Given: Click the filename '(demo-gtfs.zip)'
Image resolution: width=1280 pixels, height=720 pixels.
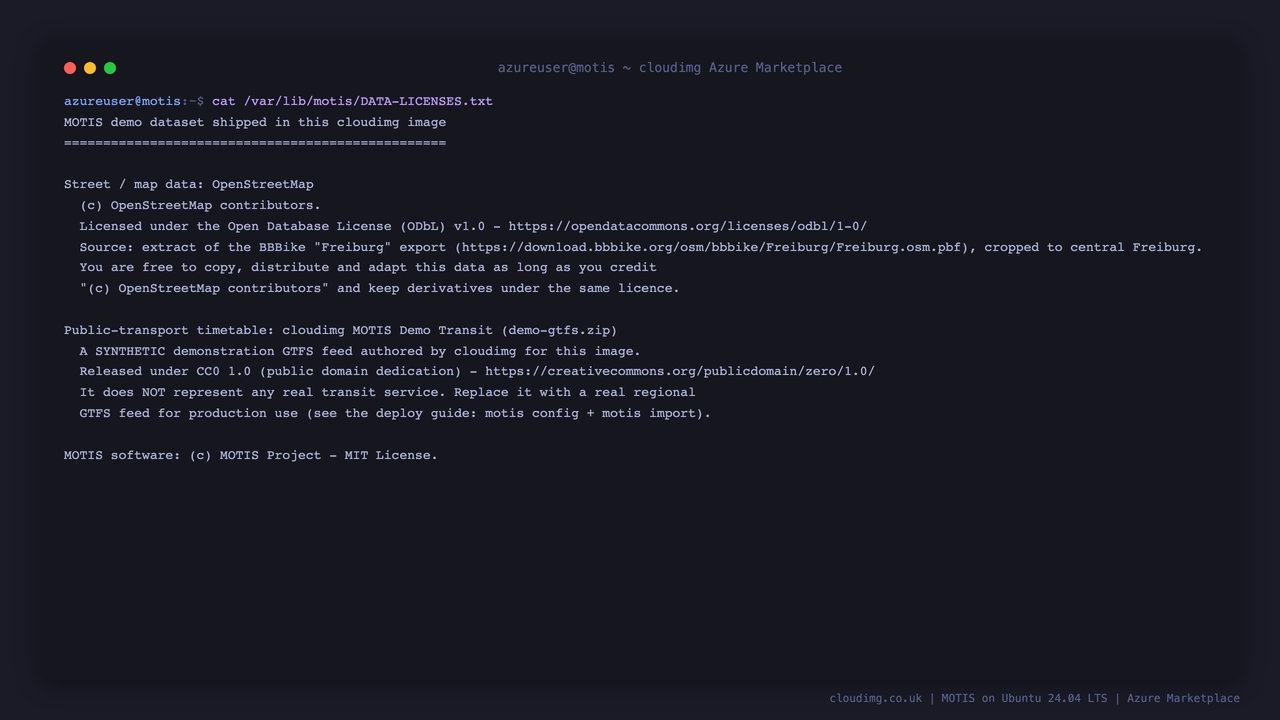Looking at the screenshot, I should [559, 330].
